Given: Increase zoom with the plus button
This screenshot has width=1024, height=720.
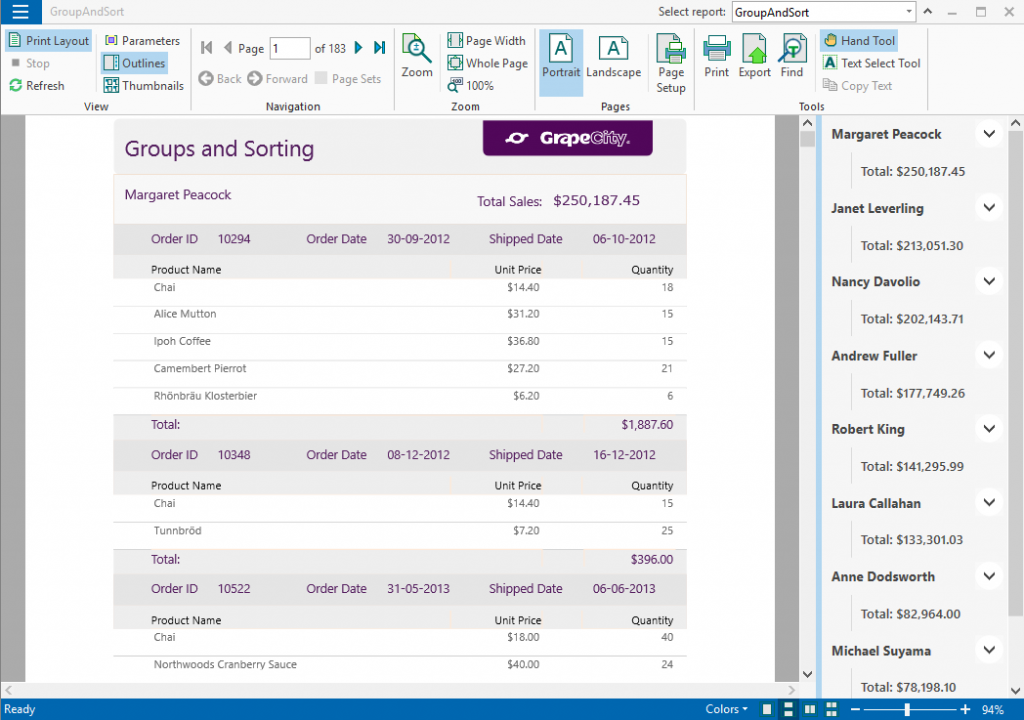Looking at the screenshot, I should click(965, 710).
